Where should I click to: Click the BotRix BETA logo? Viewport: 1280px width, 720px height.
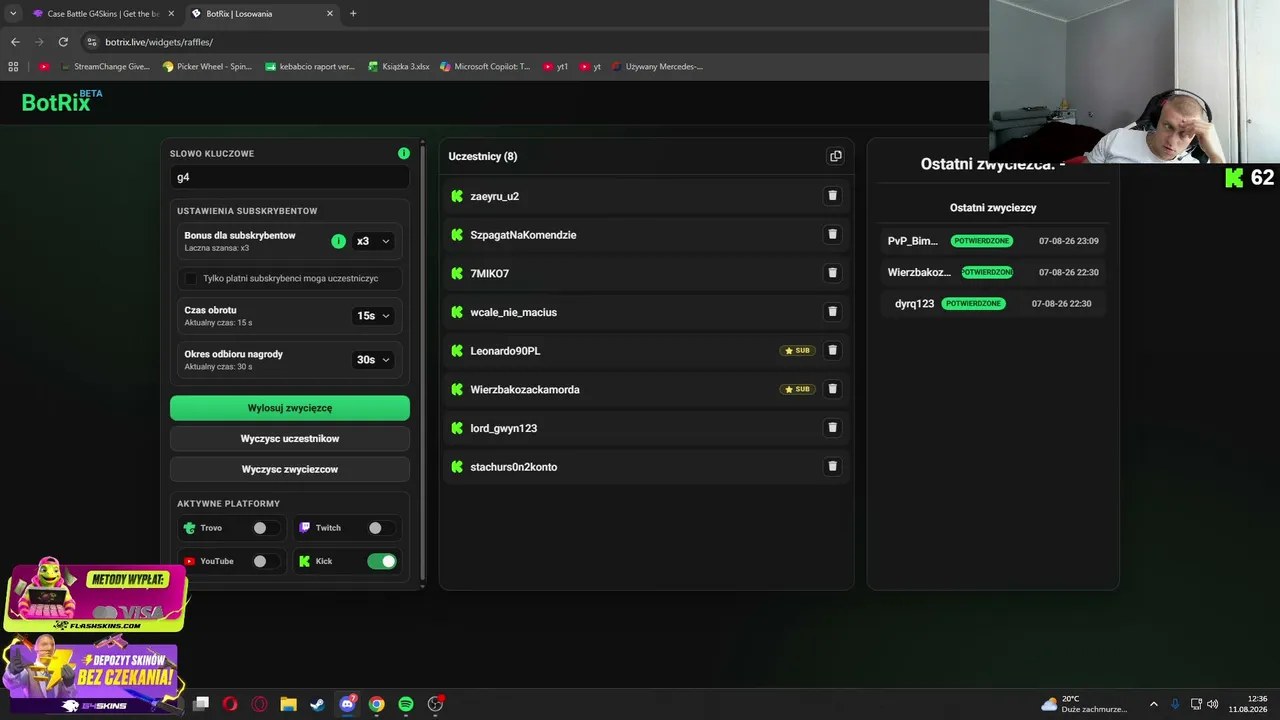(x=62, y=101)
